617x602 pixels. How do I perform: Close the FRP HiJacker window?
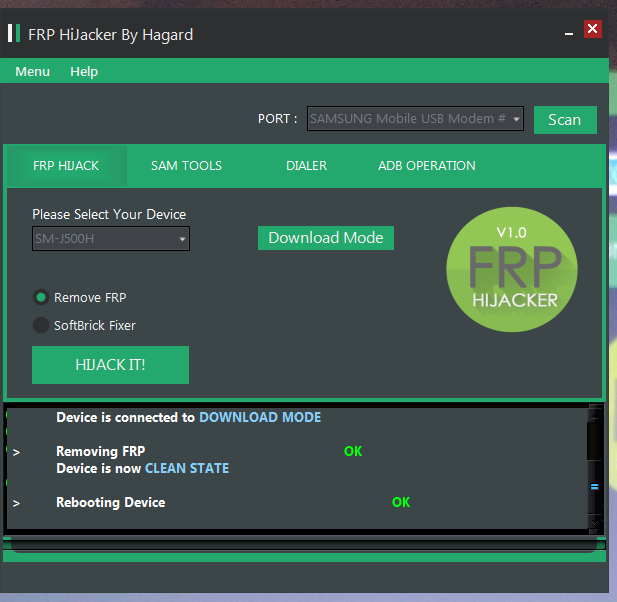click(593, 29)
